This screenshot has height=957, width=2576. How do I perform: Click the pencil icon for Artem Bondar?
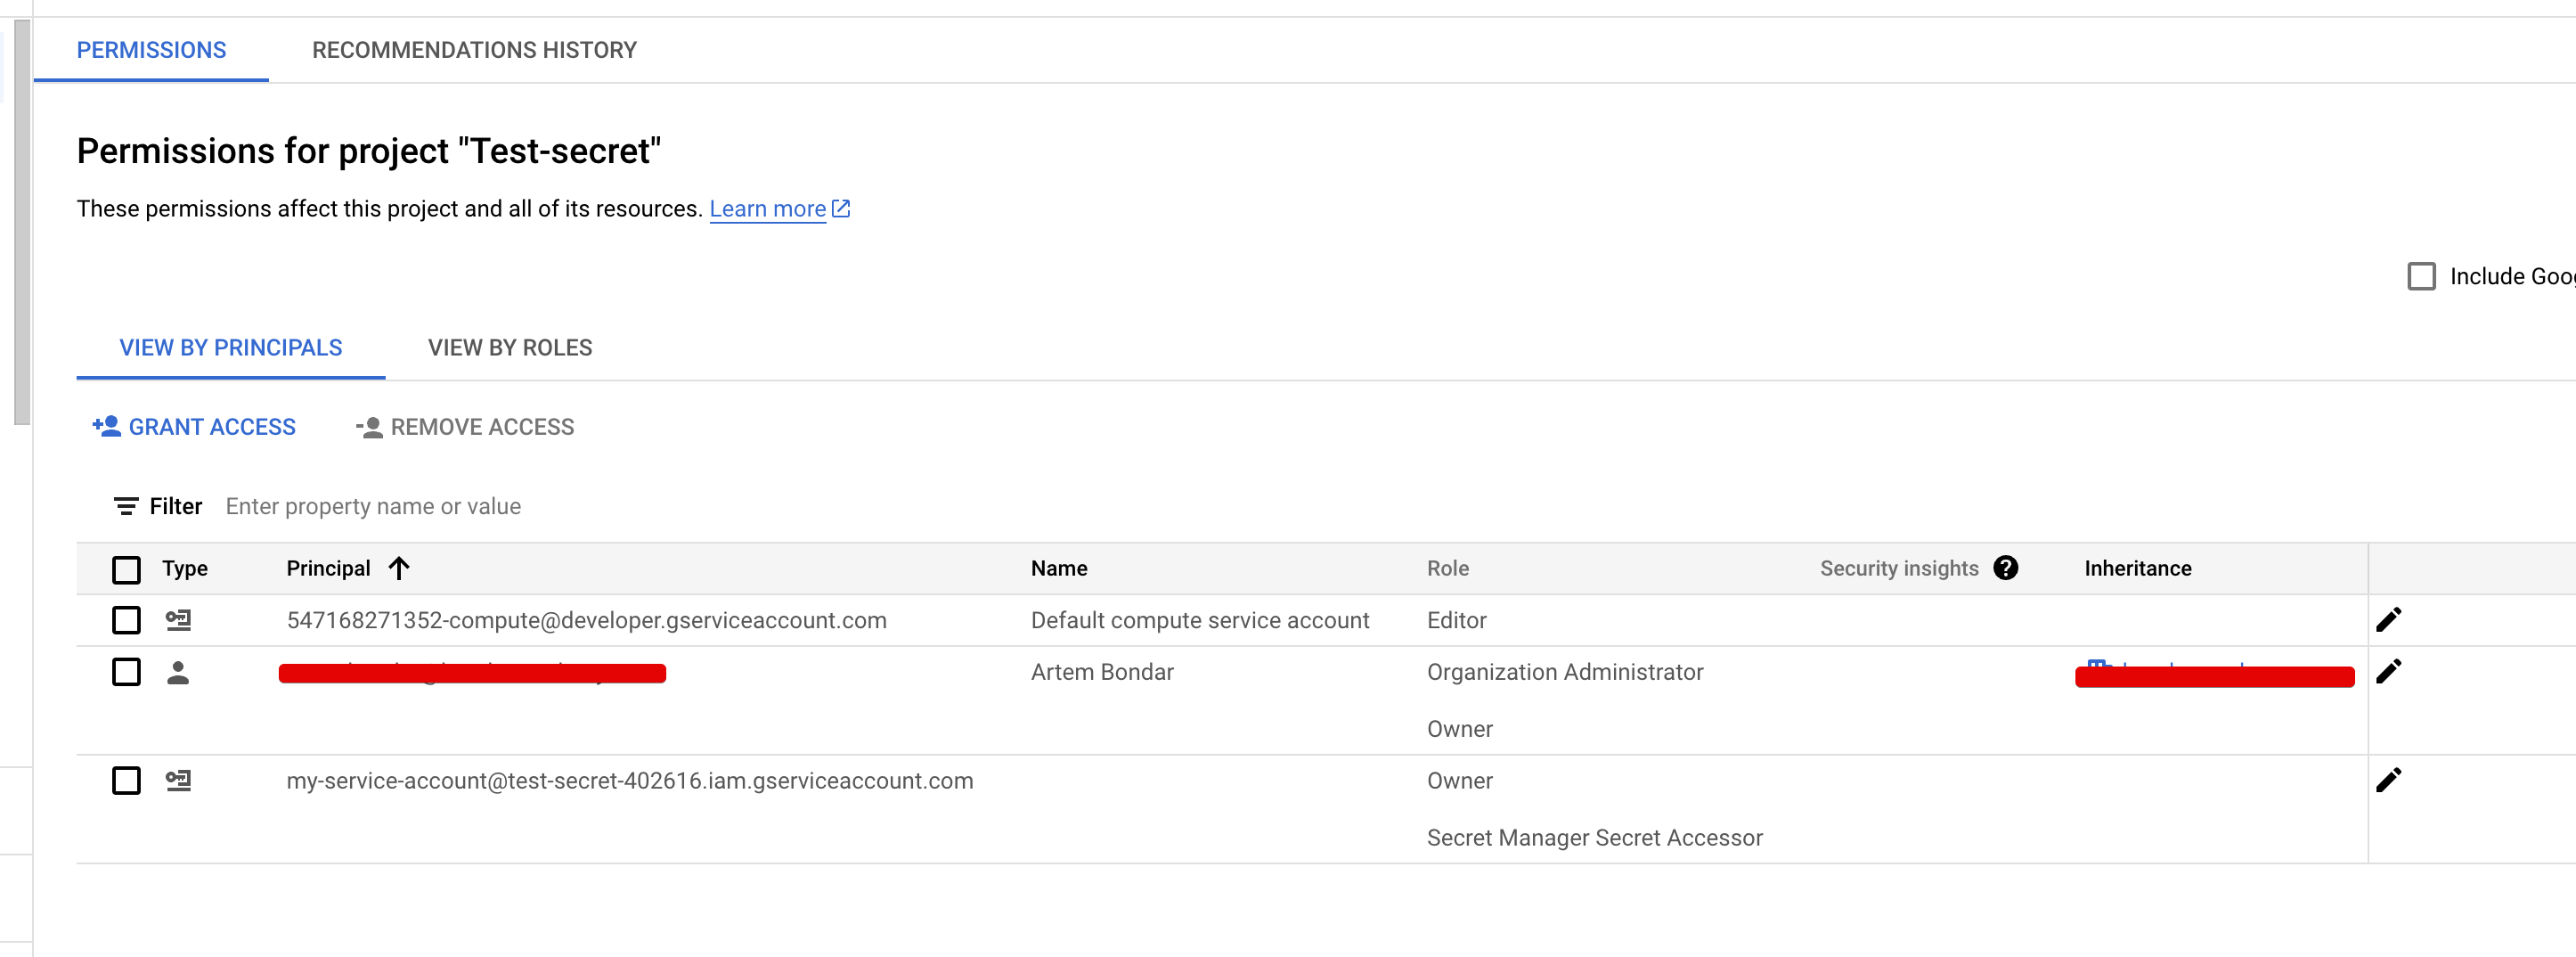coord(2390,671)
